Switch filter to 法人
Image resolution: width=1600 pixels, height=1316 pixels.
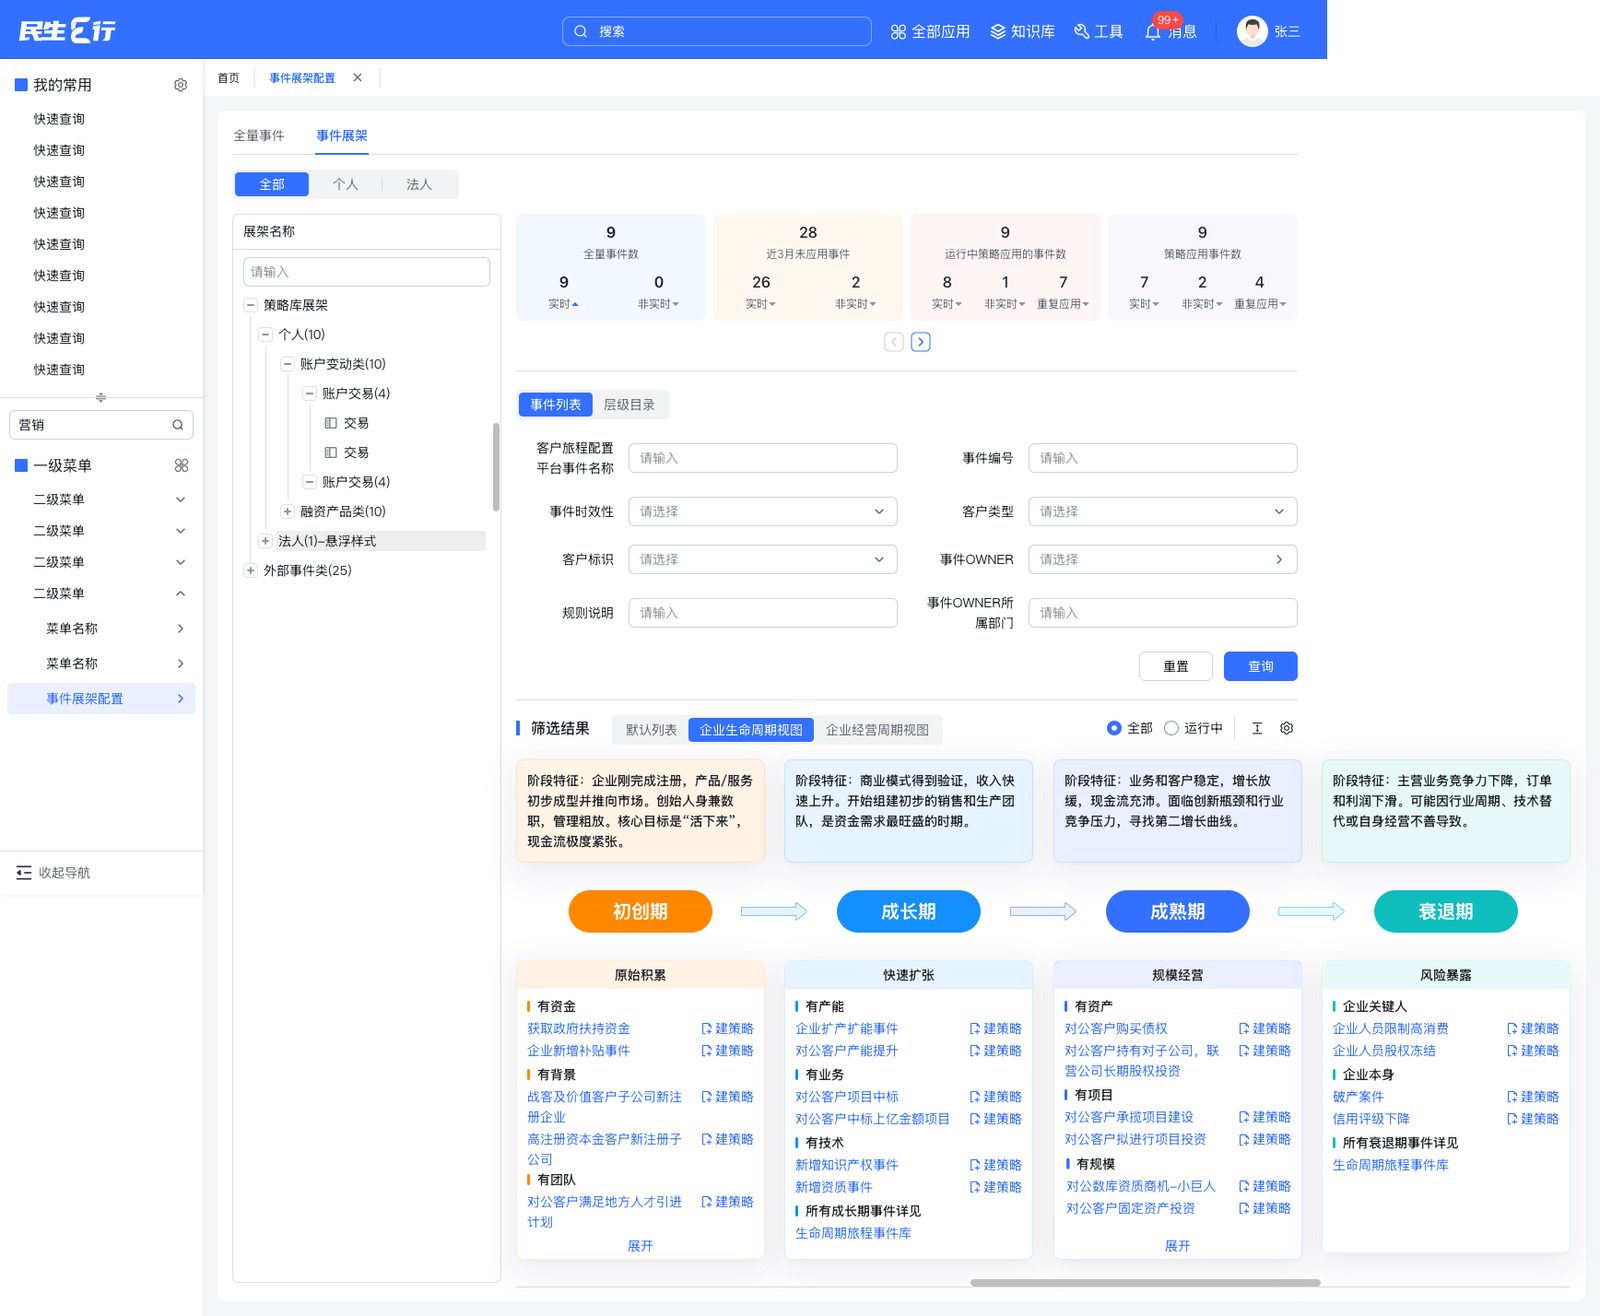coord(420,184)
